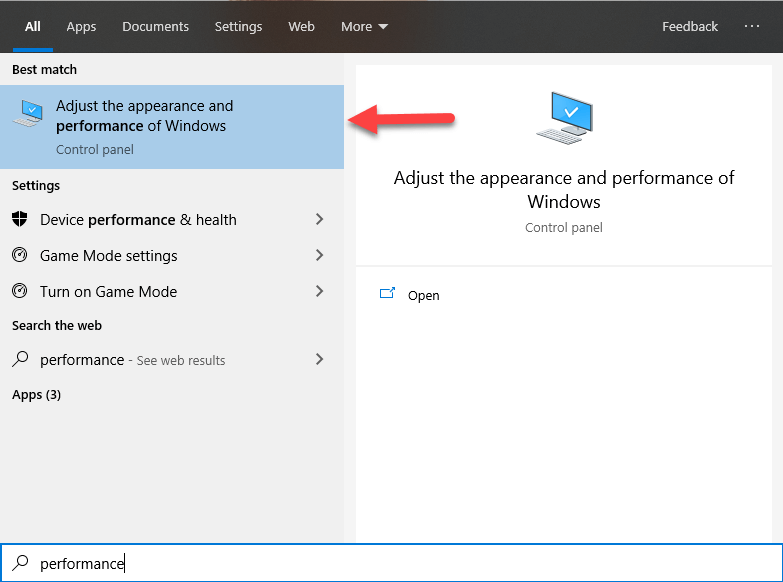Click the large computer icon in preview pane
783x582 pixels.
click(565, 118)
